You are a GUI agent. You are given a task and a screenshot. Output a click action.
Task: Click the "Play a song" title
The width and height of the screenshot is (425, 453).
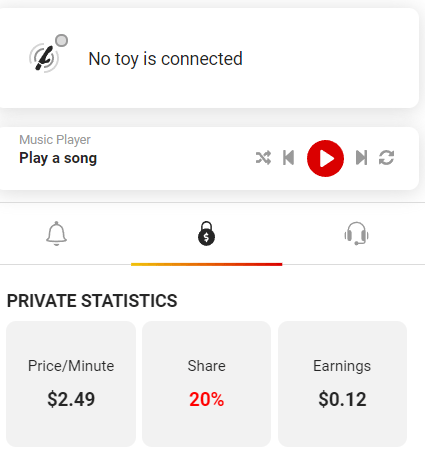(58, 158)
